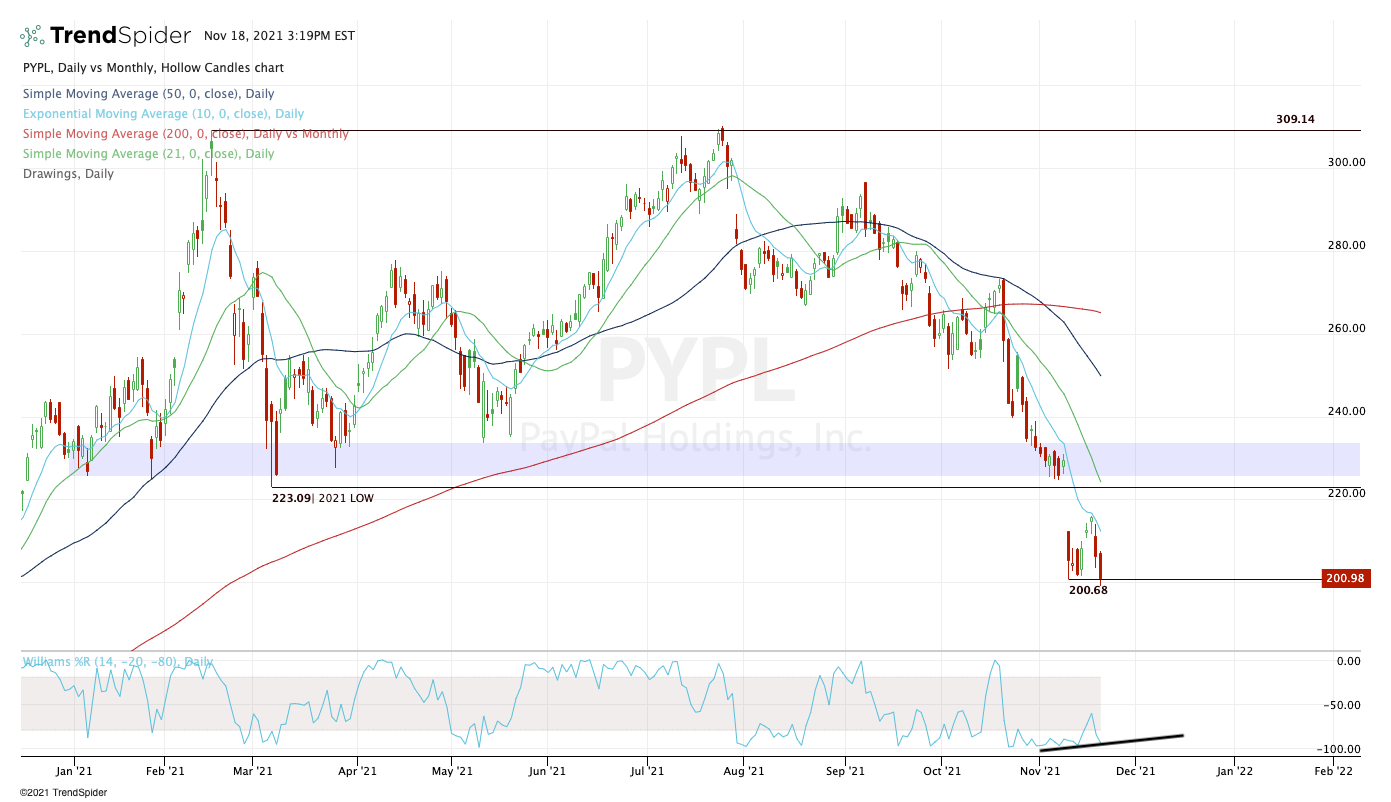Select the black trendline in the Williams %R panel

coord(1112,743)
